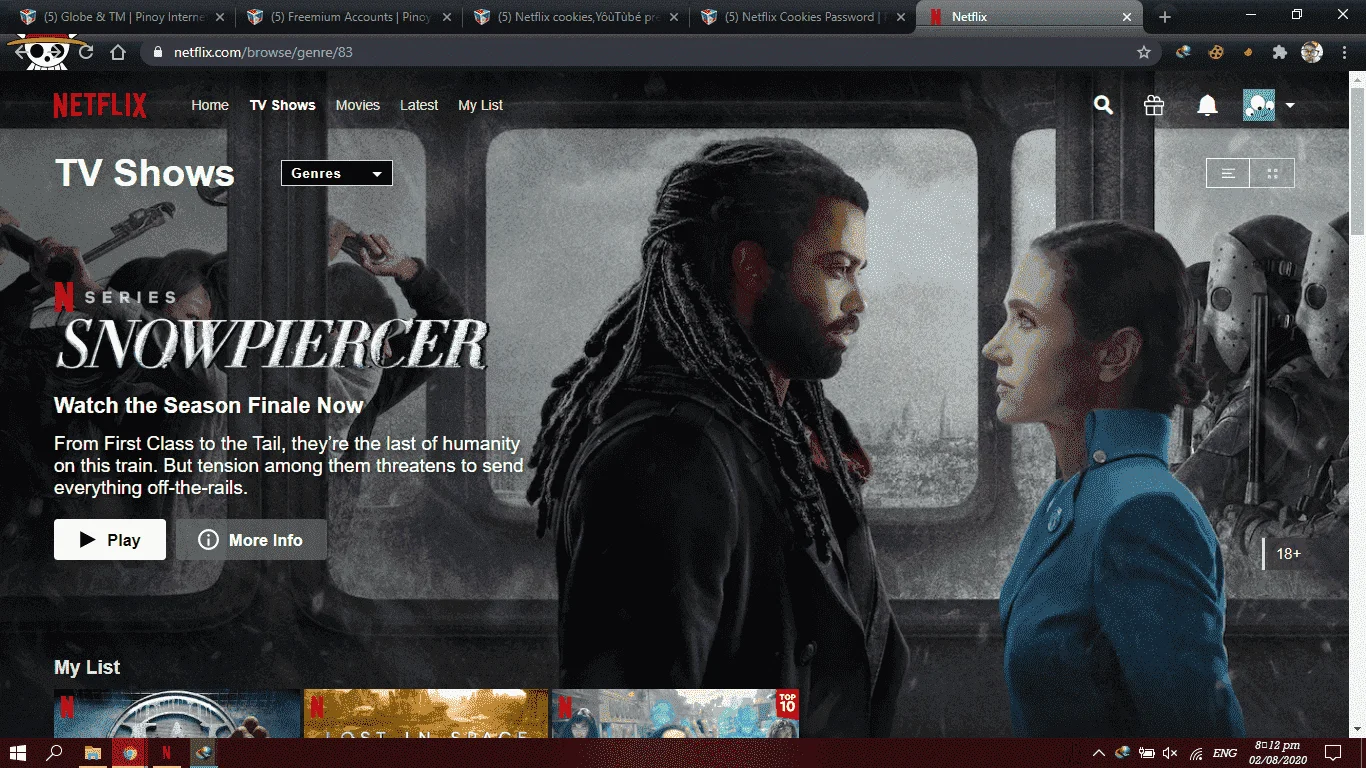
Task: Close the Netflix browser tab
Action: 1128,17
